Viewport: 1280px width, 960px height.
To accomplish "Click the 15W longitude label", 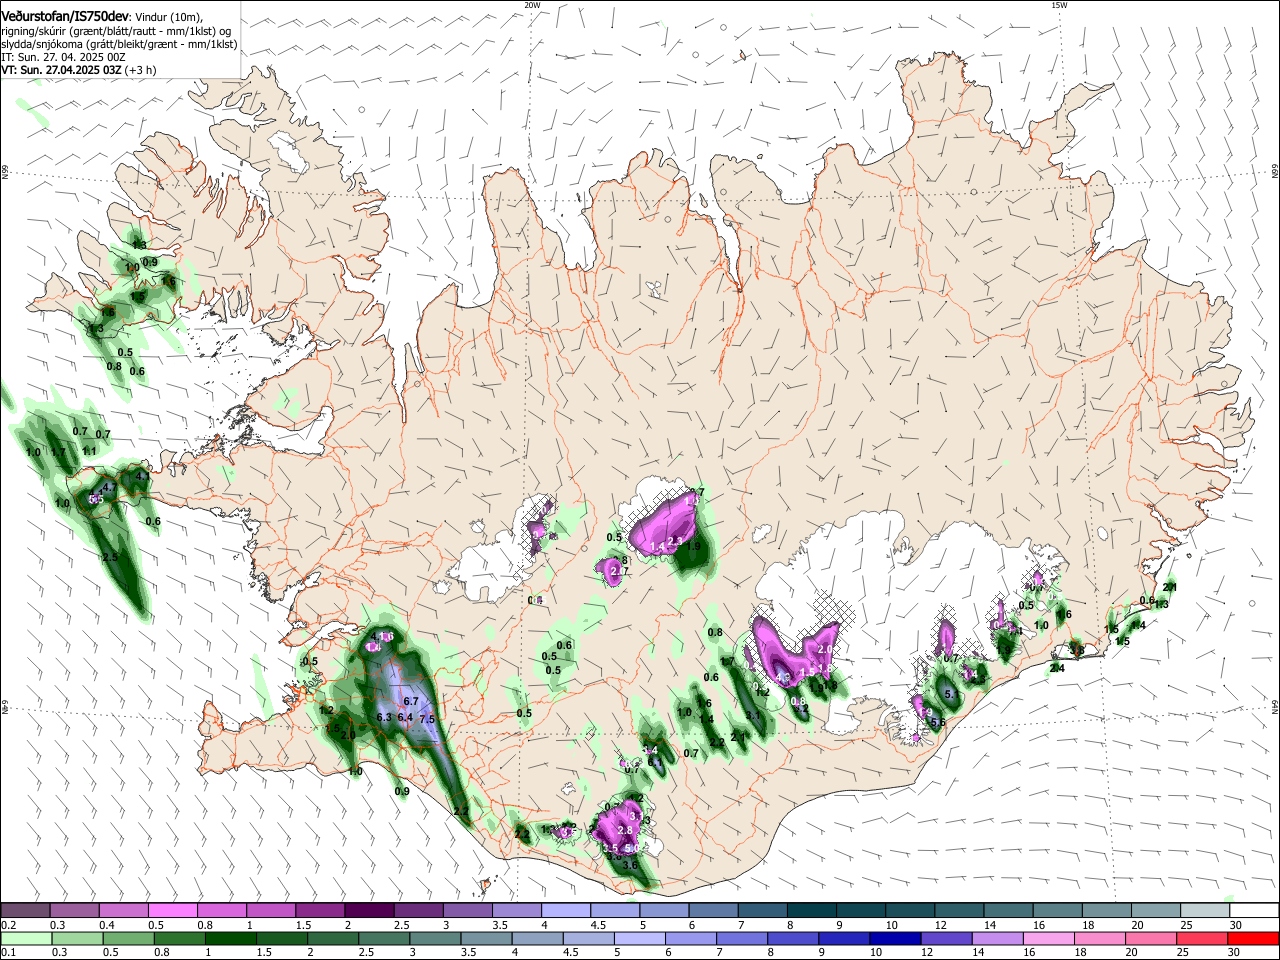I will pos(1059,5).
